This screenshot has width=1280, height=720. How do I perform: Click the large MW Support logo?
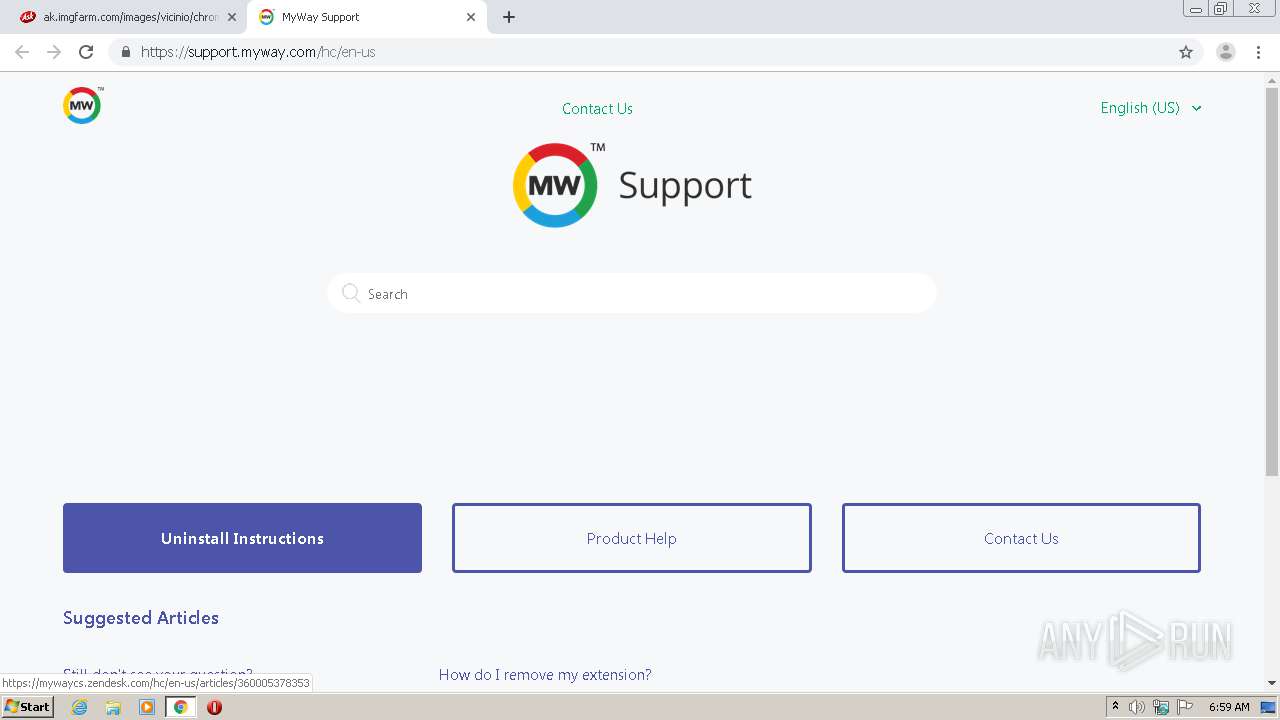pos(632,185)
